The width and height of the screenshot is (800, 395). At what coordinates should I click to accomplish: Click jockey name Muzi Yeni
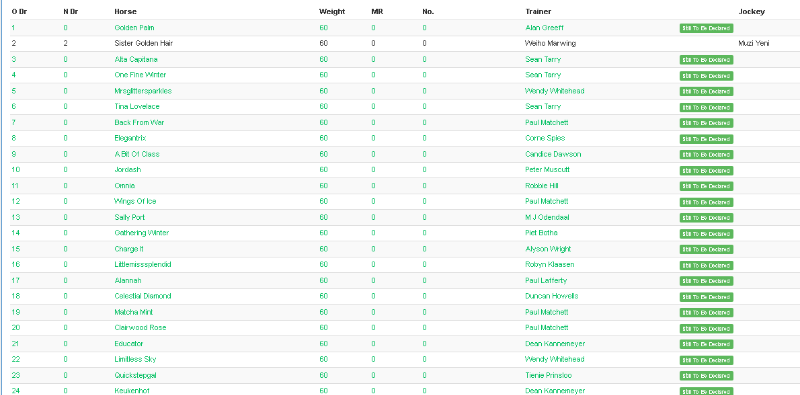(x=754, y=43)
